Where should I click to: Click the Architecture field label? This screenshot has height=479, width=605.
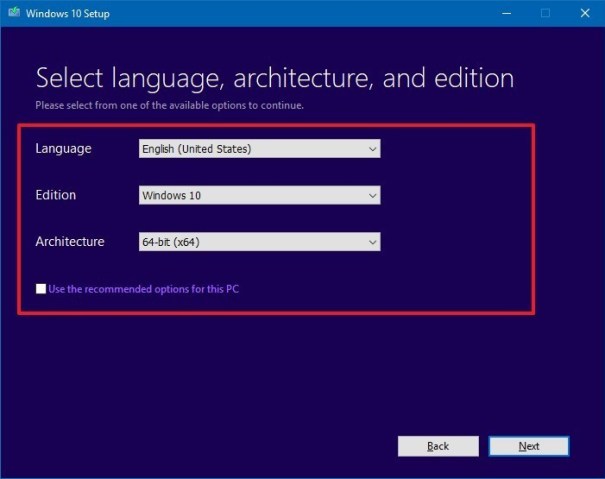click(69, 242)
